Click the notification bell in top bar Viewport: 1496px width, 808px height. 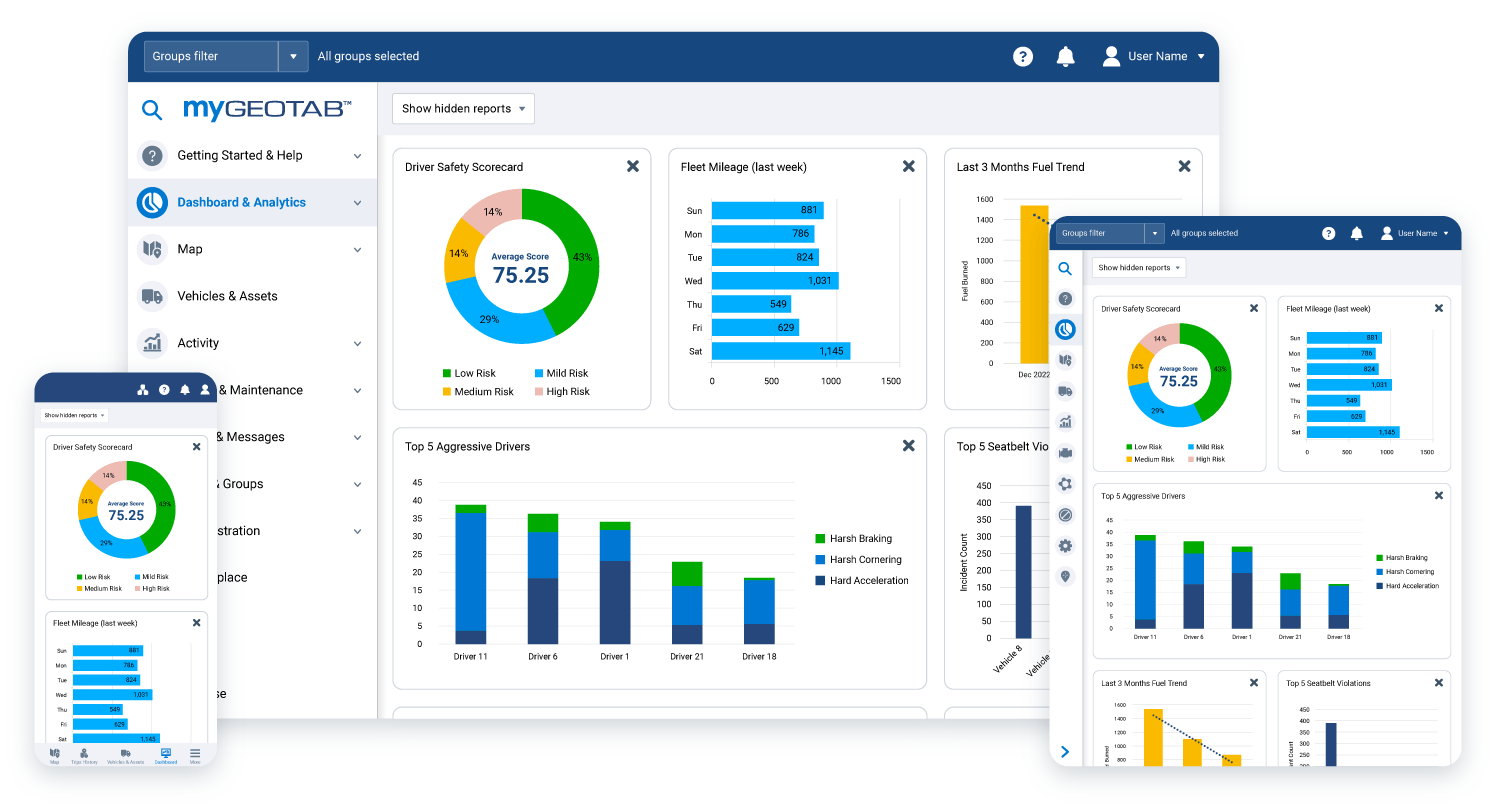coord(1065,56)
